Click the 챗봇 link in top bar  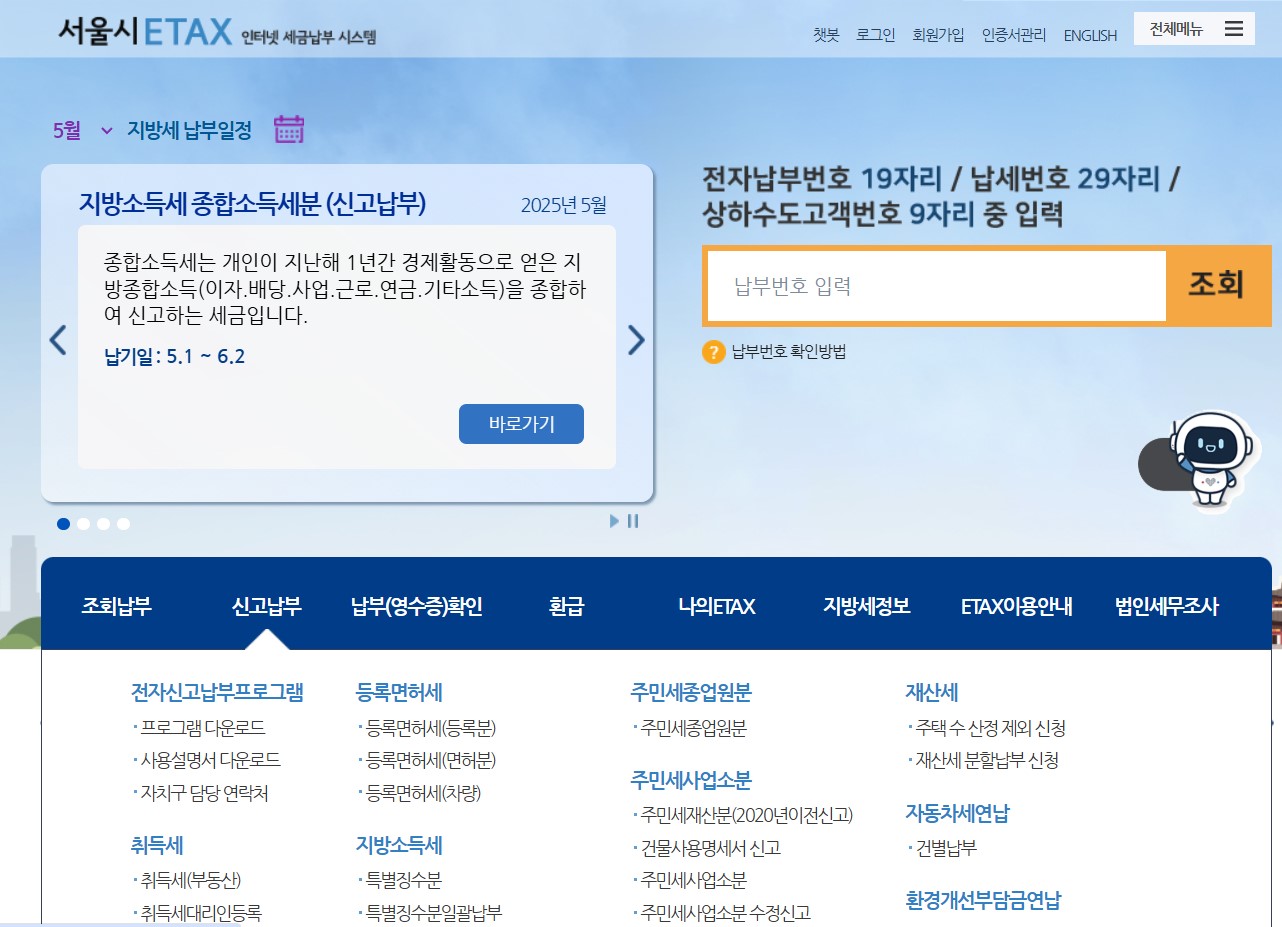pos(824,34)
